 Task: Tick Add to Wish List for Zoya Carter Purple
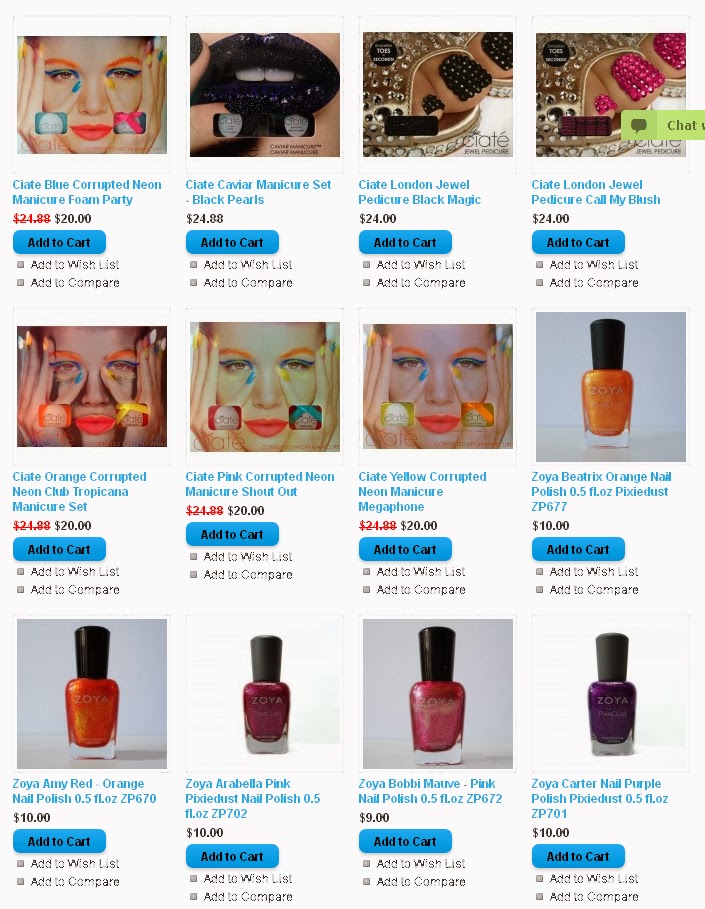[540, 879]
